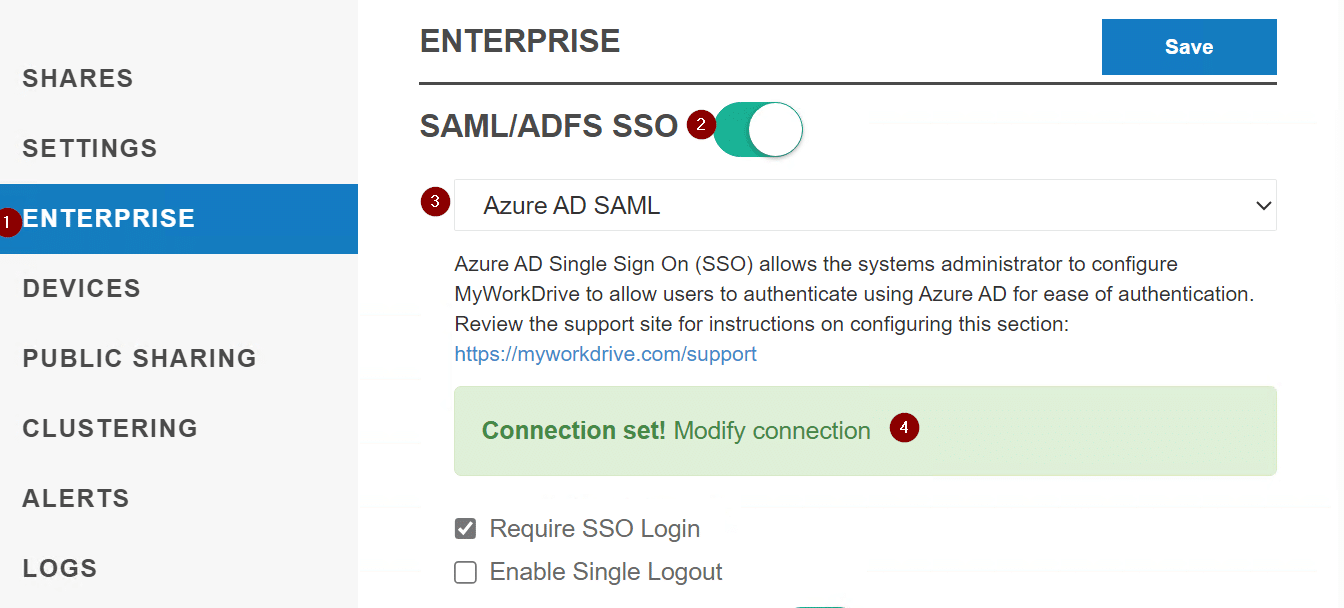
Task: Open the myworkdrive.com support link
Action: point(606,353)
